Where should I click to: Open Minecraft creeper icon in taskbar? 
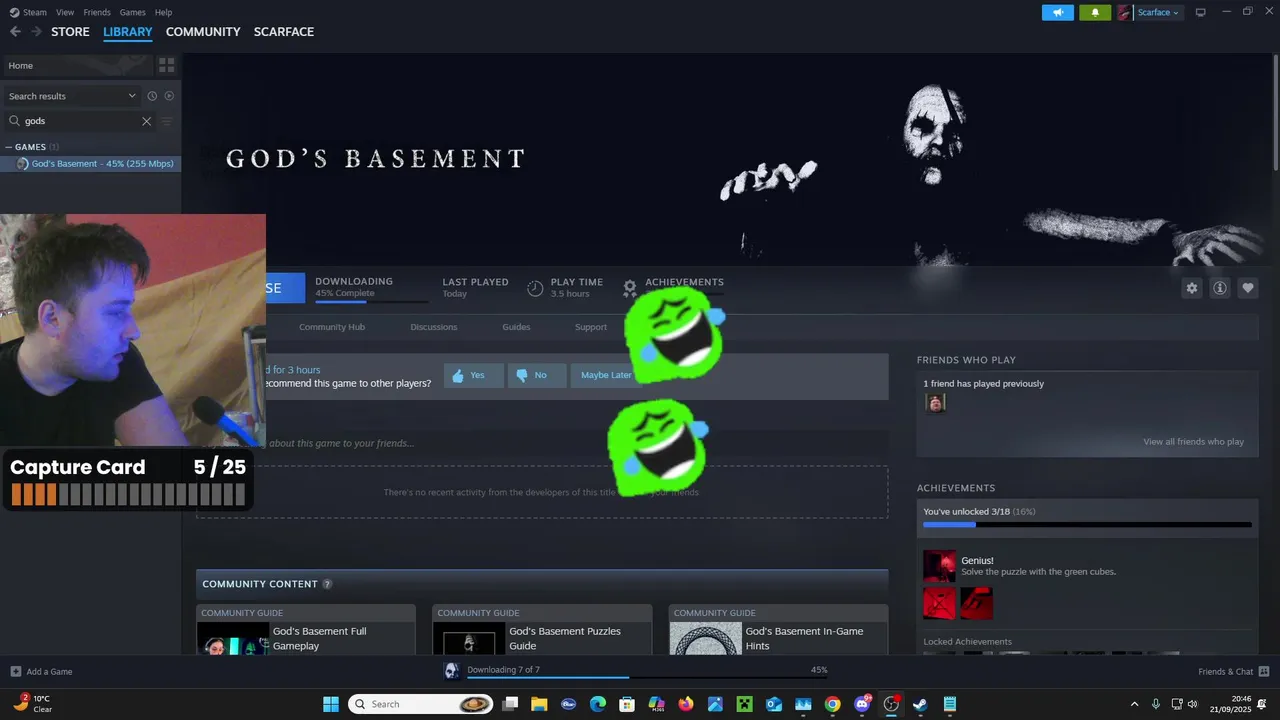click(x=744, y=704)
